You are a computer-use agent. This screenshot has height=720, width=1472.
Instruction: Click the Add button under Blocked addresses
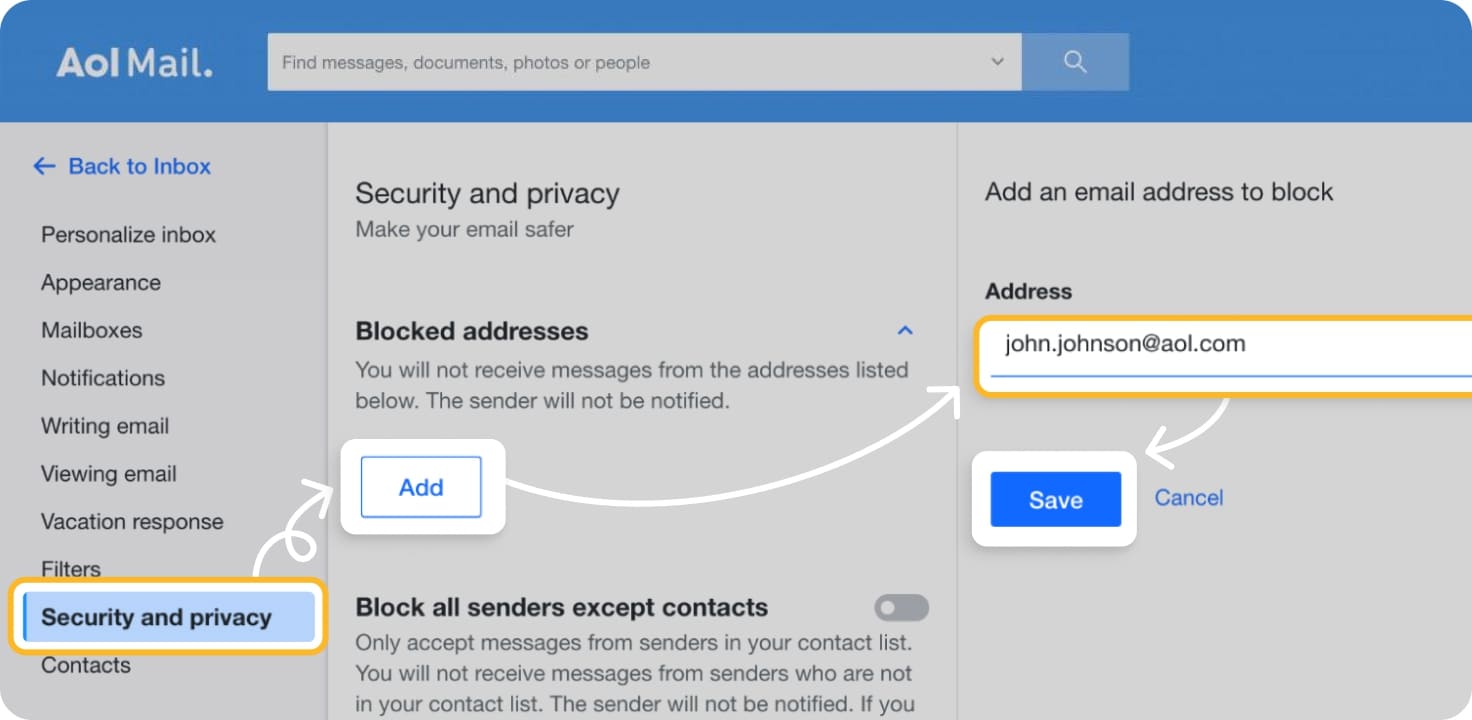click(x=421, y=487)
